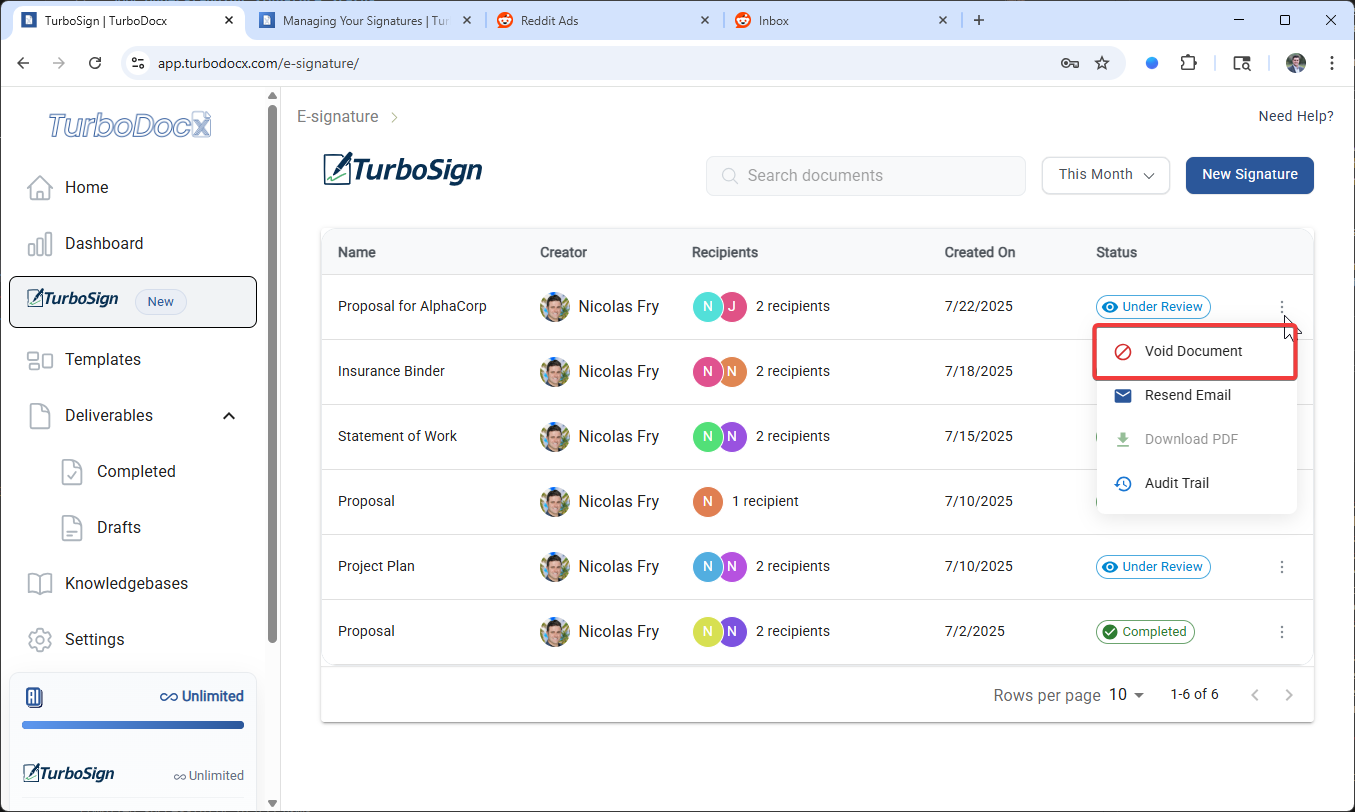1355x812 pixels.
Task: Click the address bar URL
Action: (258, 63)
